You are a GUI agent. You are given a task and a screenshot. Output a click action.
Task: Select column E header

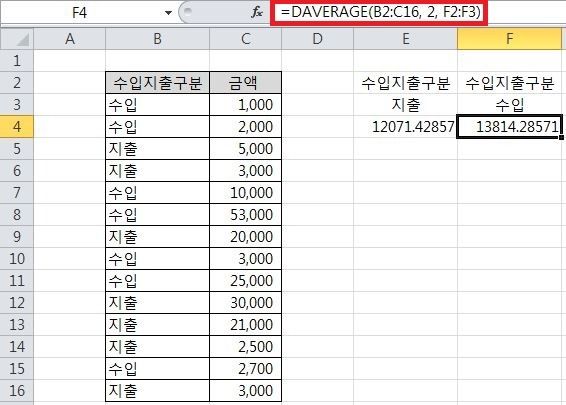(x=405, y=39)
